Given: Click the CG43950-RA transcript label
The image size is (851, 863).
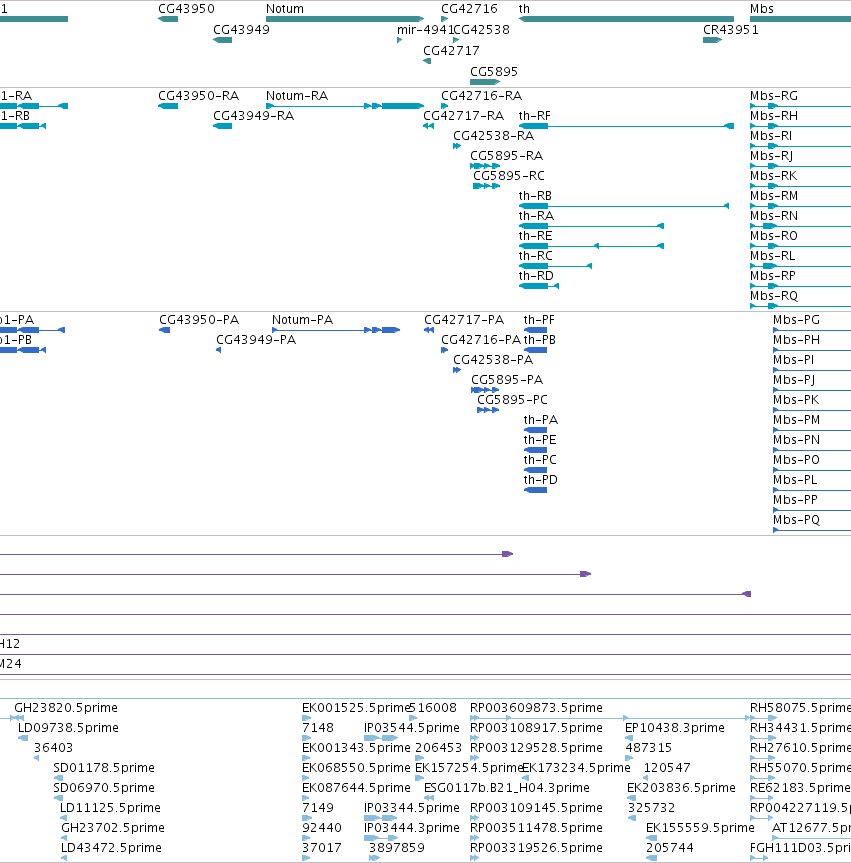Looking at the screenshot, I should coord(198,96).
